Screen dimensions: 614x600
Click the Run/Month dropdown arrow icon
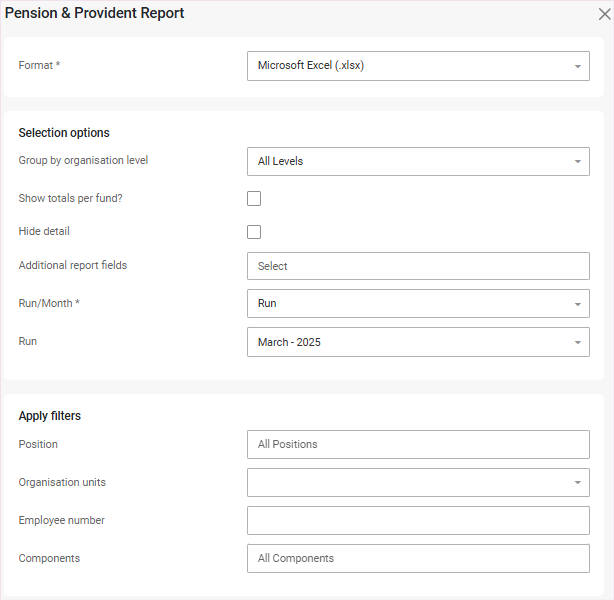(577, 304)
